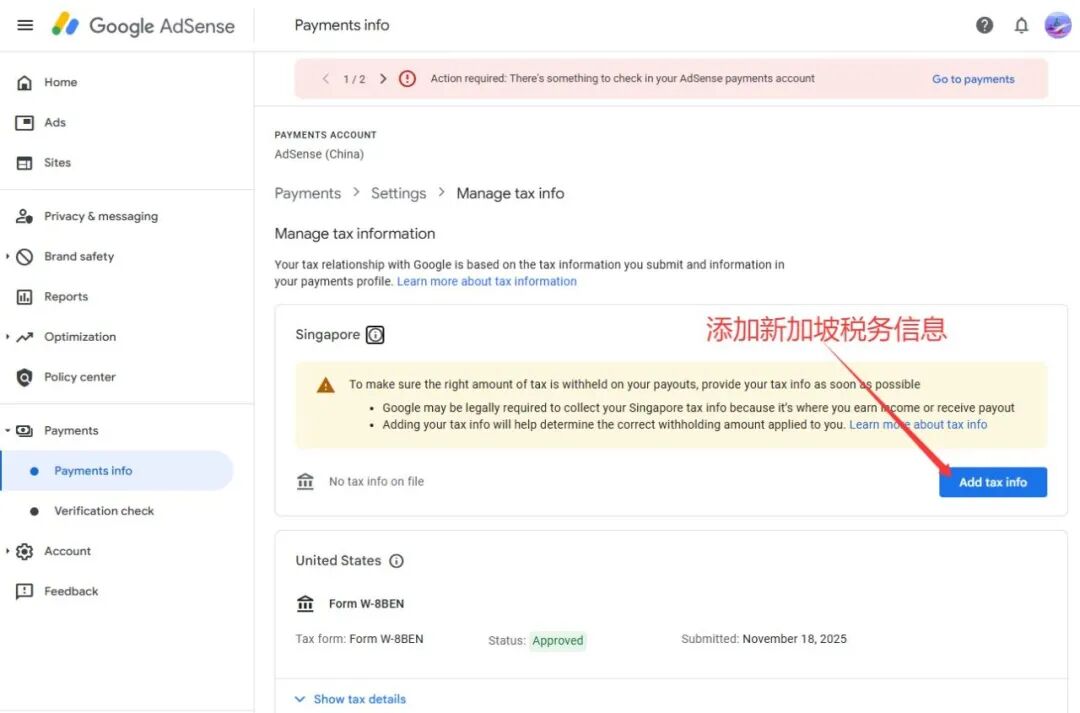
Task: Collapse the Payments menu arrow
Action: [8, 431]
